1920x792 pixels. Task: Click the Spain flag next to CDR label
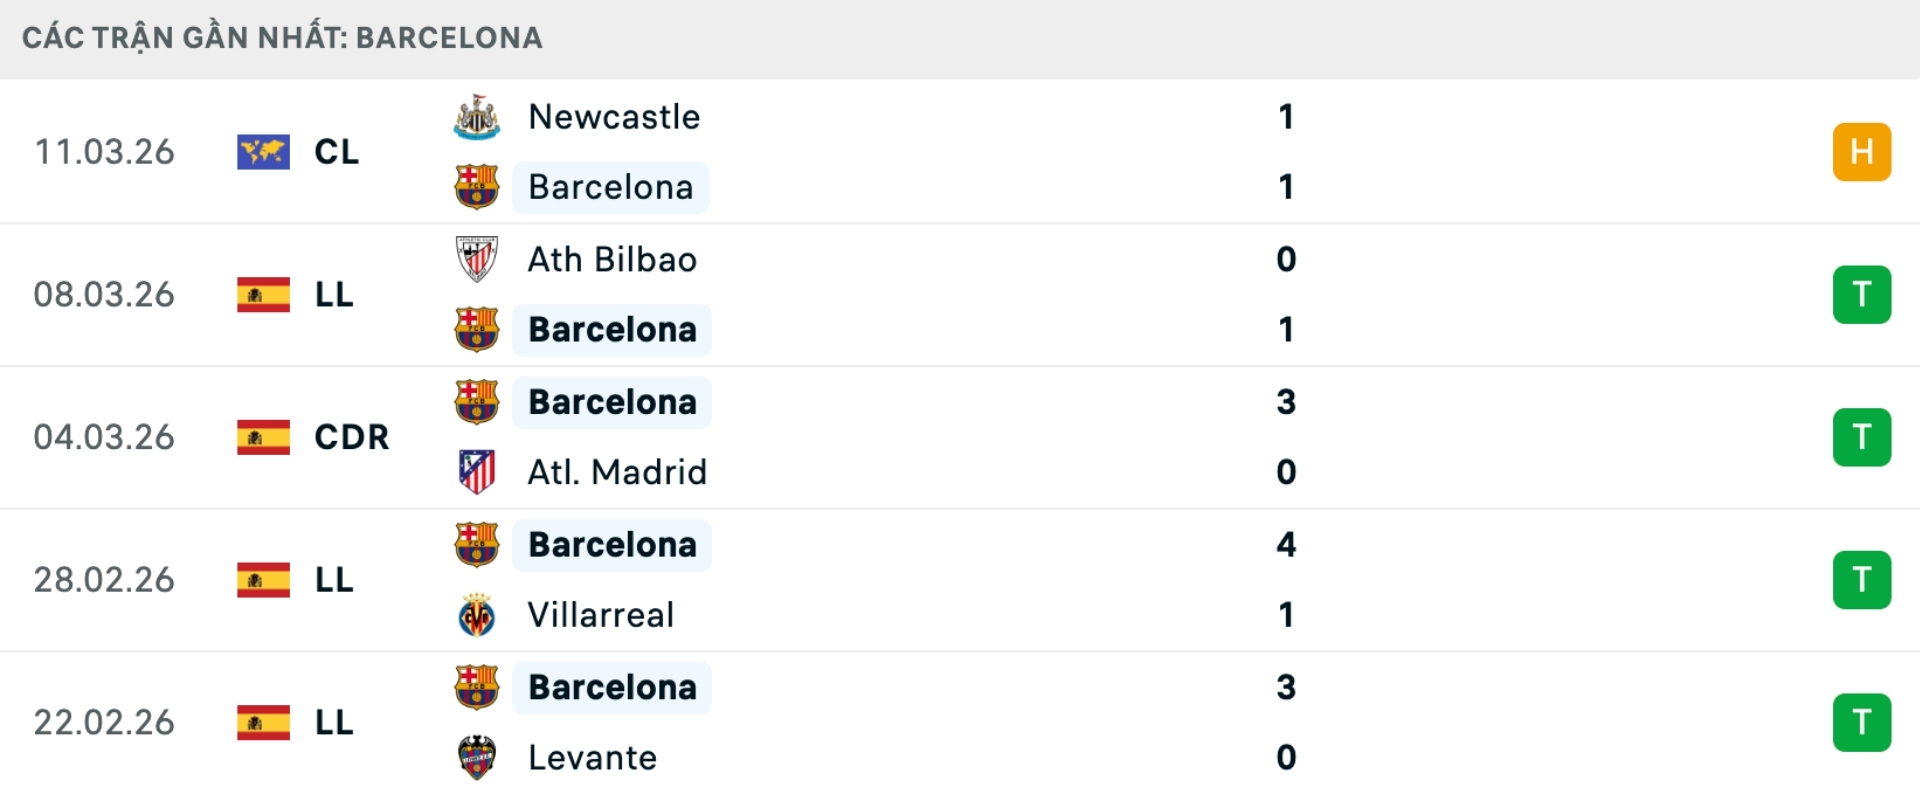tap(262, 437)
